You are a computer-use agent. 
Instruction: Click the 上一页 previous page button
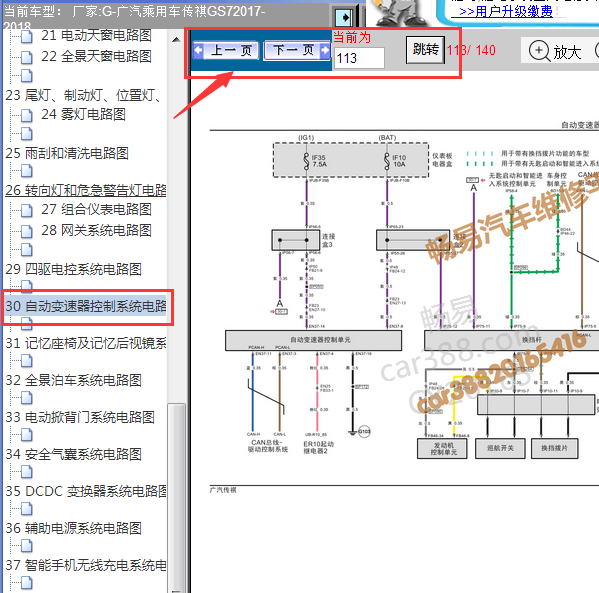(x=226, y=50)
